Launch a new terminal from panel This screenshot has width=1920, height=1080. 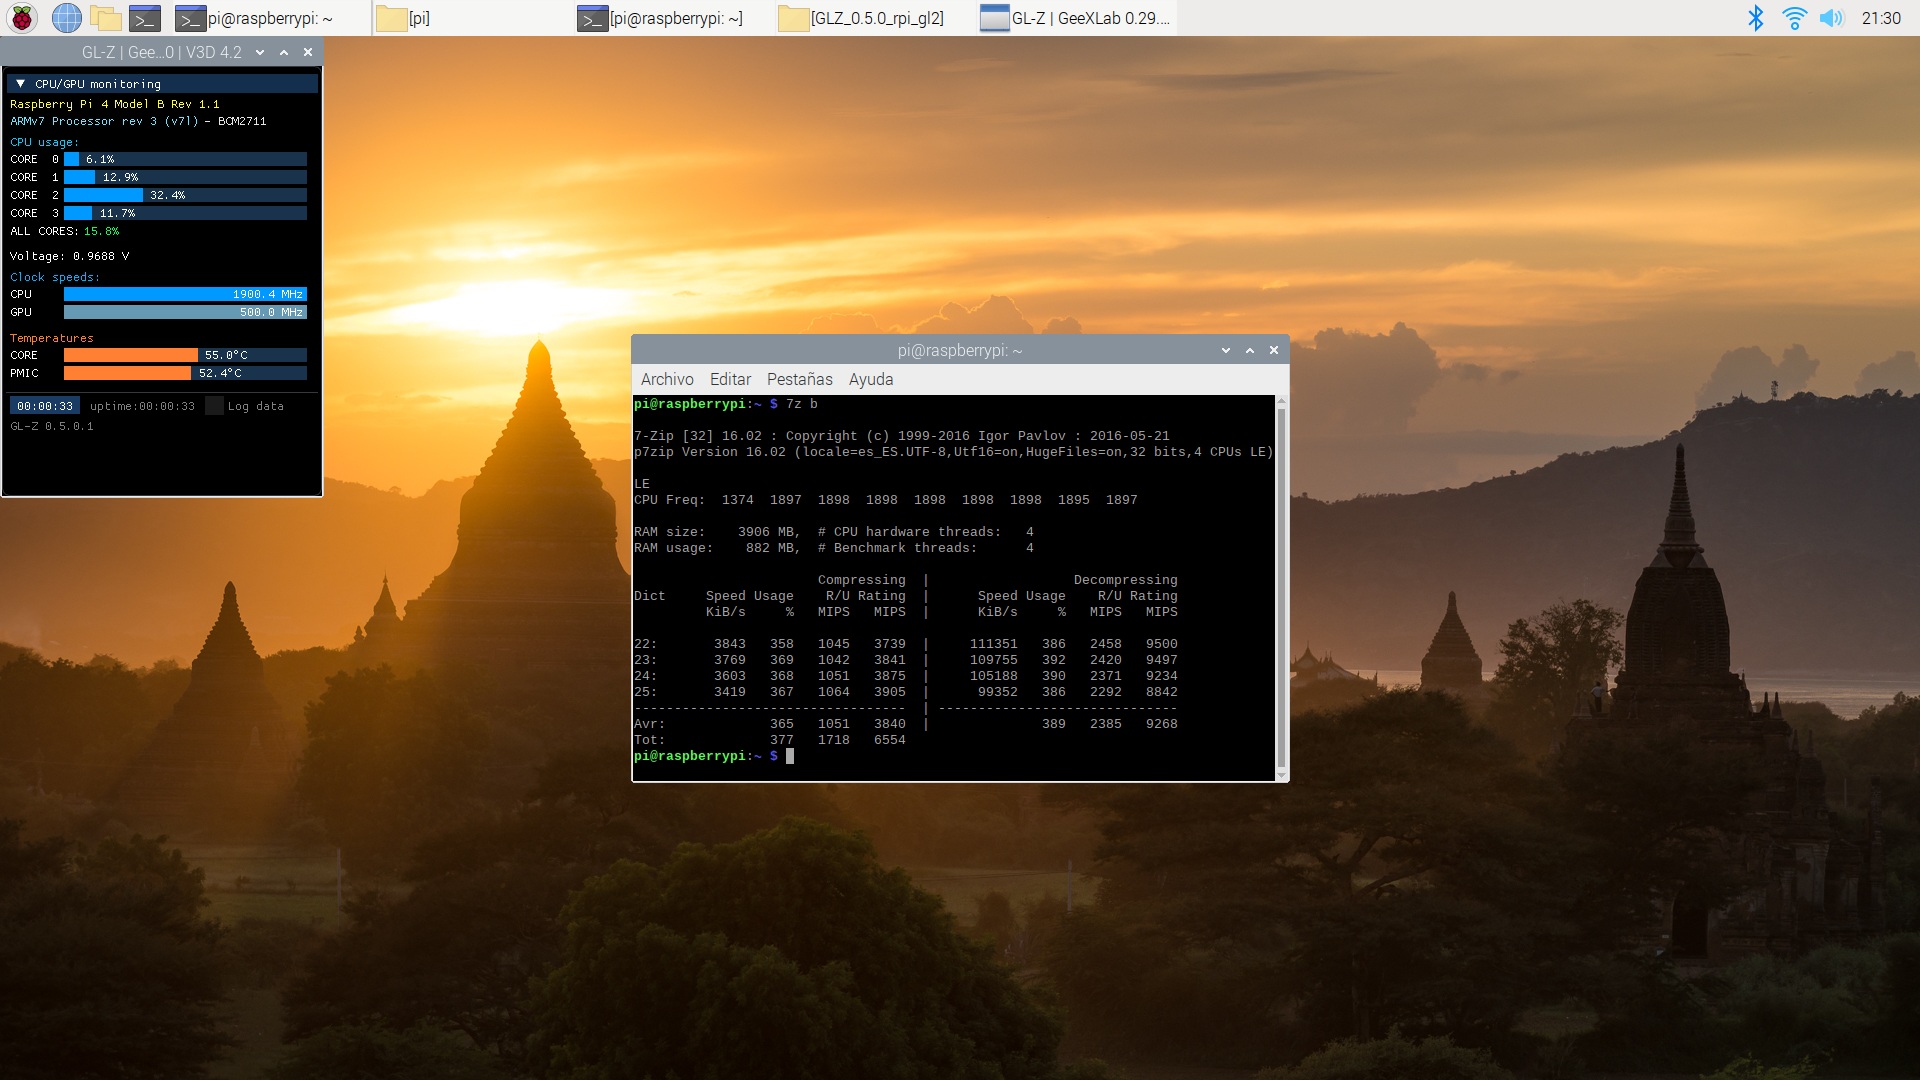click(x=145, y=17)
